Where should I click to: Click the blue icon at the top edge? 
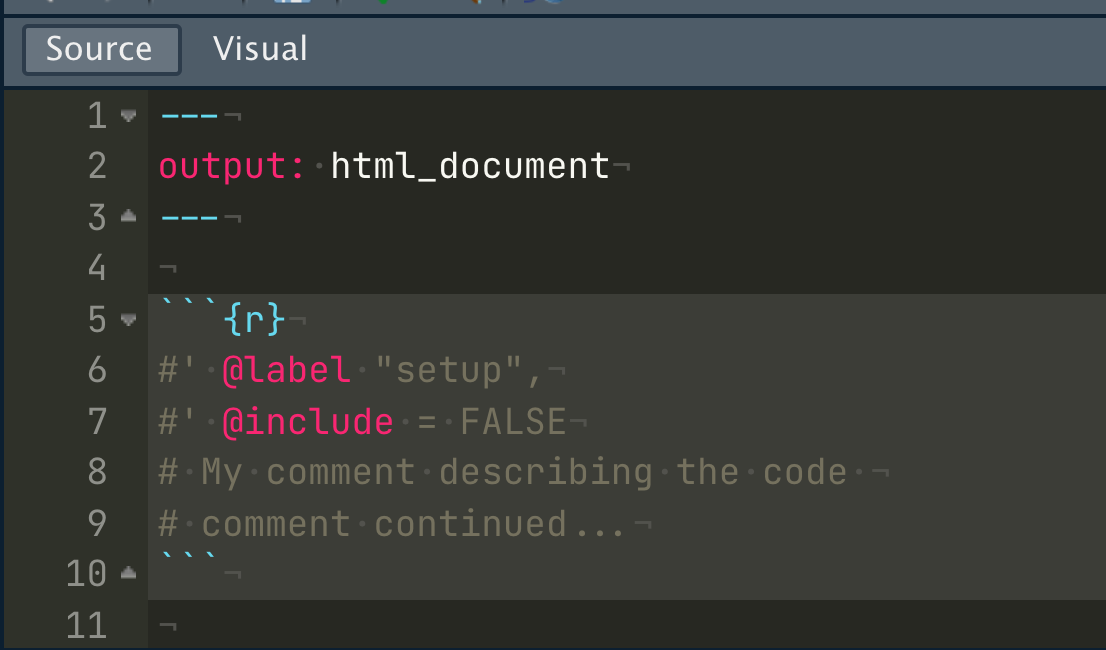pos(294,4)
